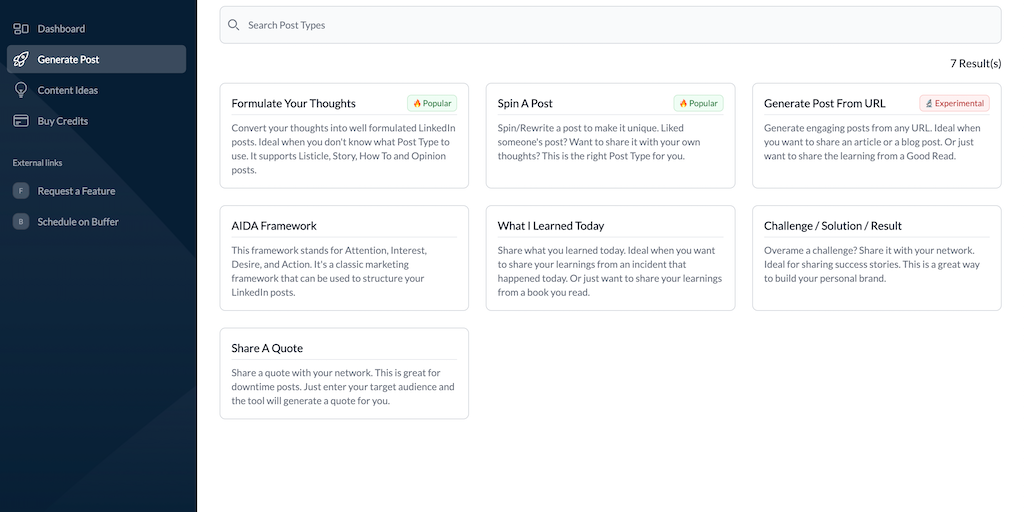
Task: Open the Dashboard menu item
Action: click(61, 29)
